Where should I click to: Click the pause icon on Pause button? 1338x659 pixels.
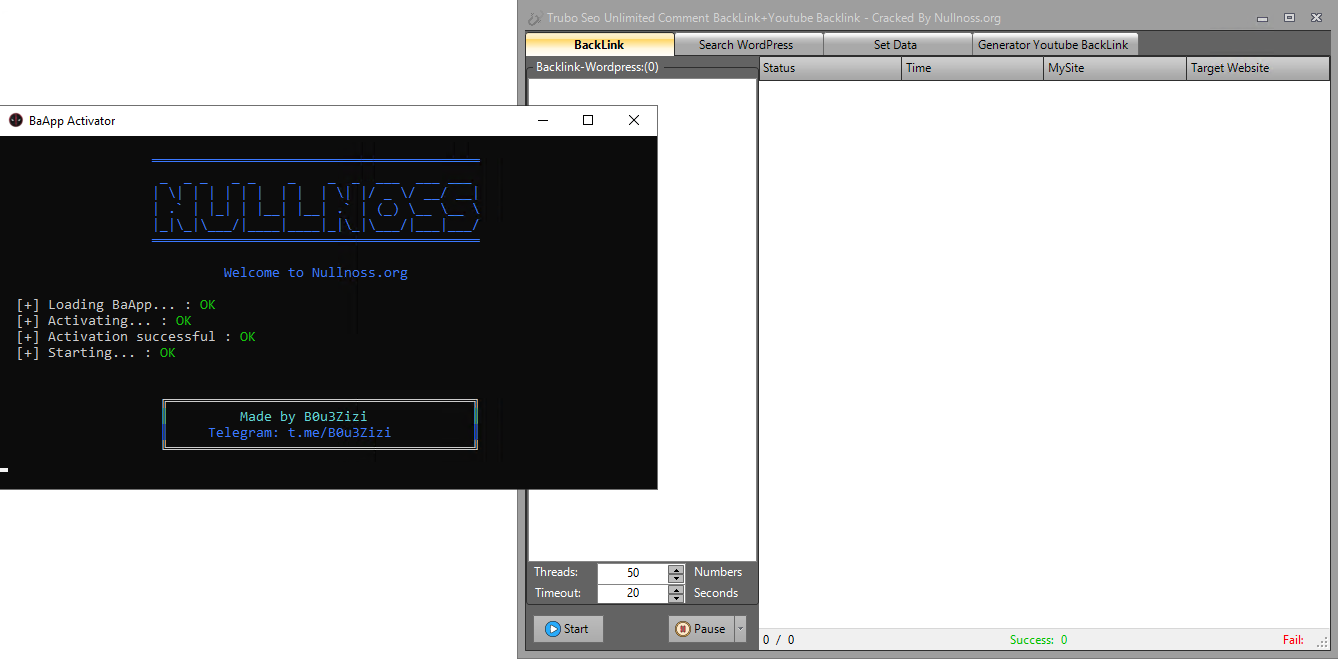[683, 629]
